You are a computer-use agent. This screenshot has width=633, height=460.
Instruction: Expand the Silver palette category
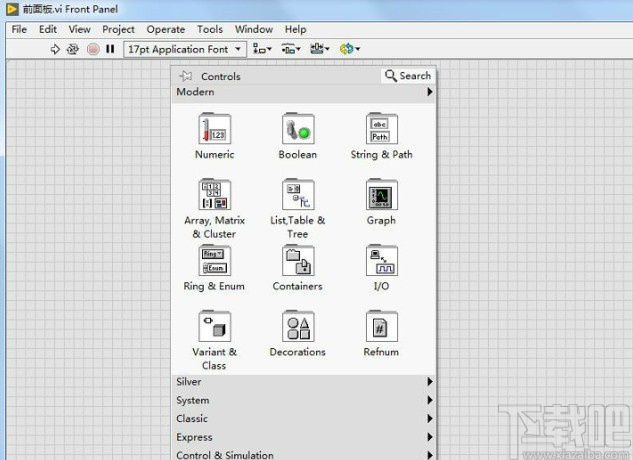coord(304,382)
